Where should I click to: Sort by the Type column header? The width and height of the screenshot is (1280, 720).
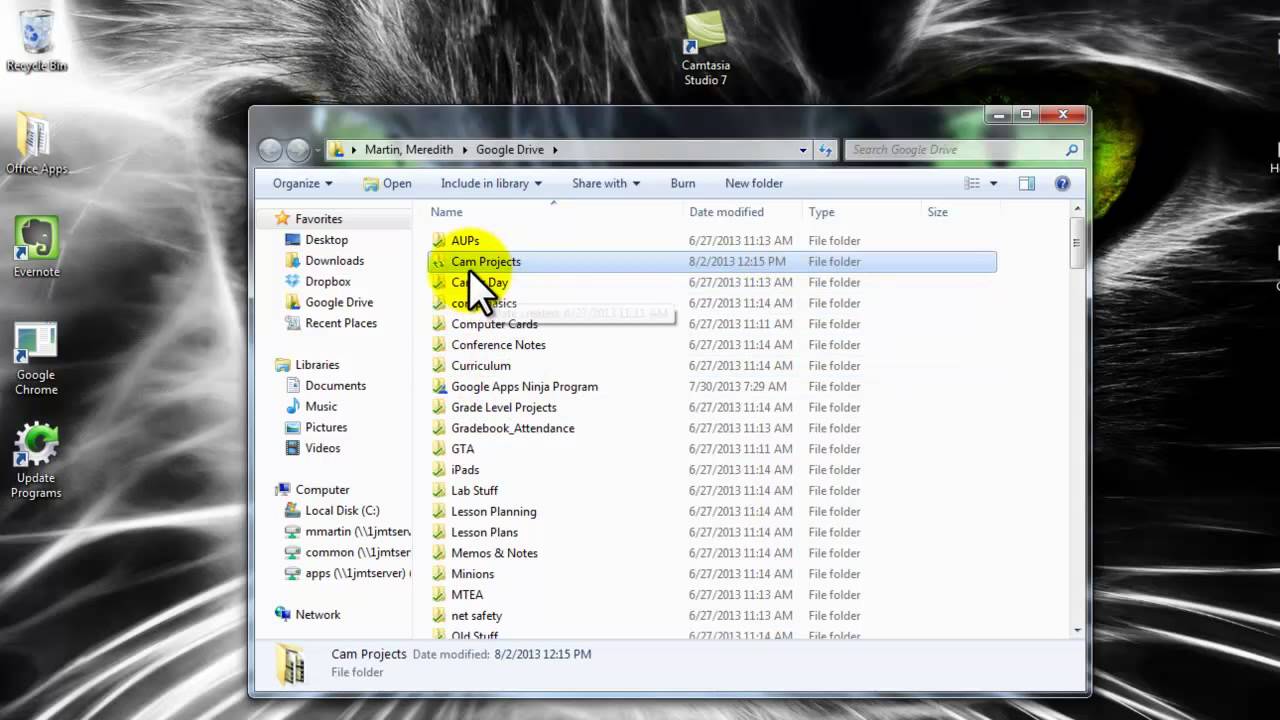862,212
